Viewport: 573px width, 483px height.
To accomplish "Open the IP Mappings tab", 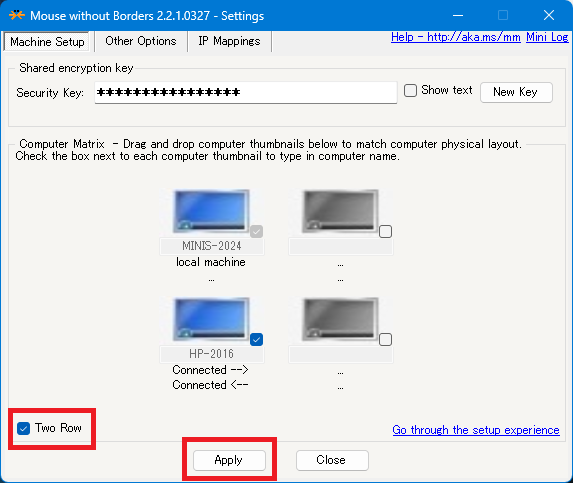I will pyautogui.click(x=229, y=41).
